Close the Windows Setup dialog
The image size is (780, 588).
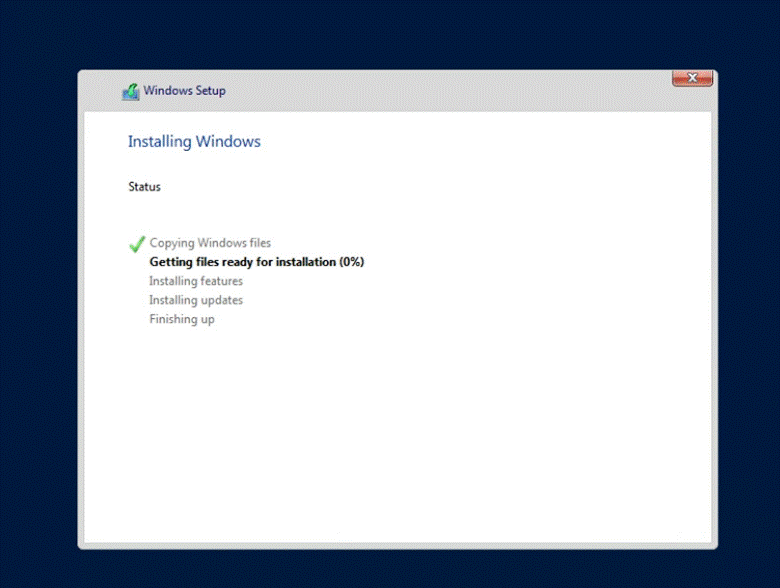click(692, 78)
